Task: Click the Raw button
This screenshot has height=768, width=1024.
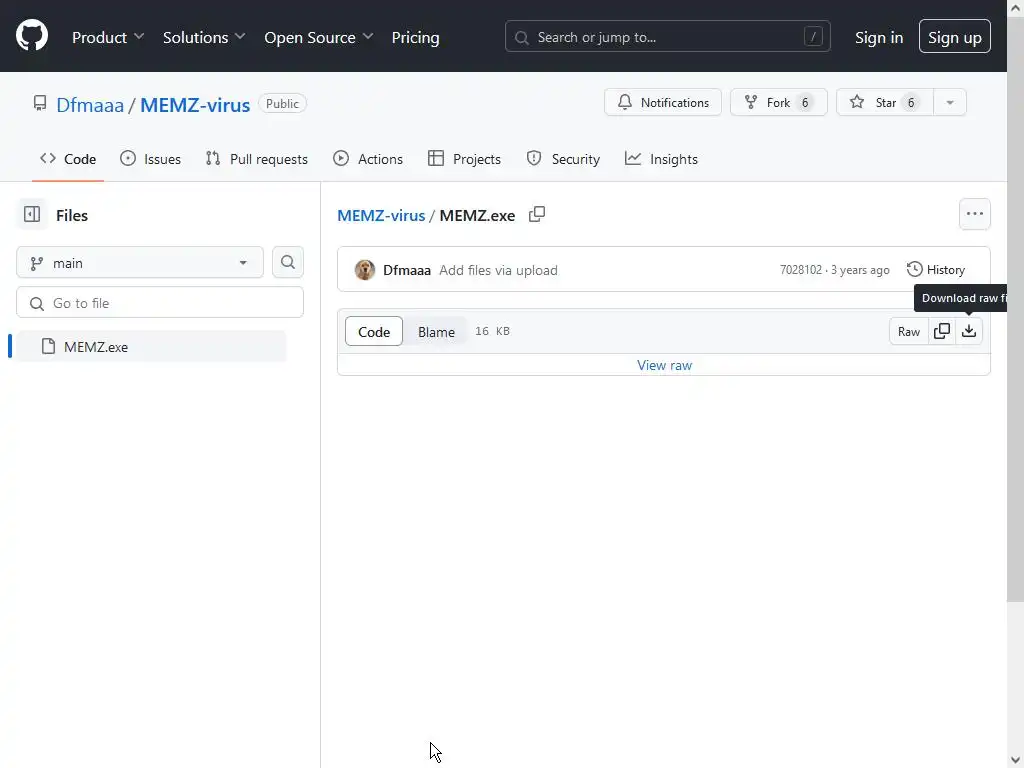Action: click(x=908, y=332)
